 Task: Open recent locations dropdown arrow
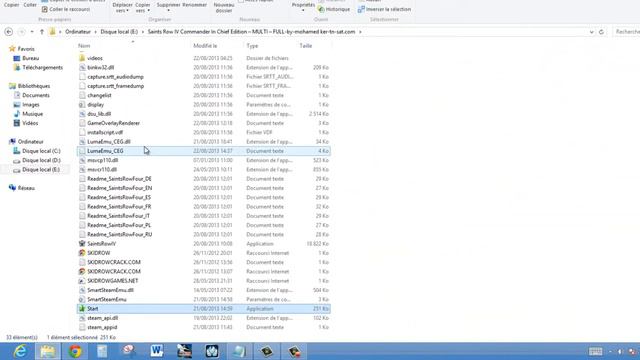pyautogui.click(x=32, y=31)
